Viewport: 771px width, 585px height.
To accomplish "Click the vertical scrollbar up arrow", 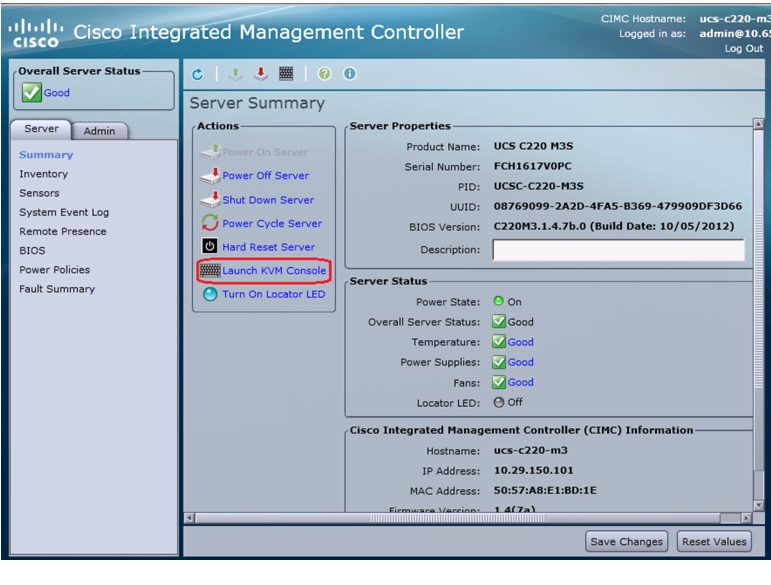I will coord(759,124).
